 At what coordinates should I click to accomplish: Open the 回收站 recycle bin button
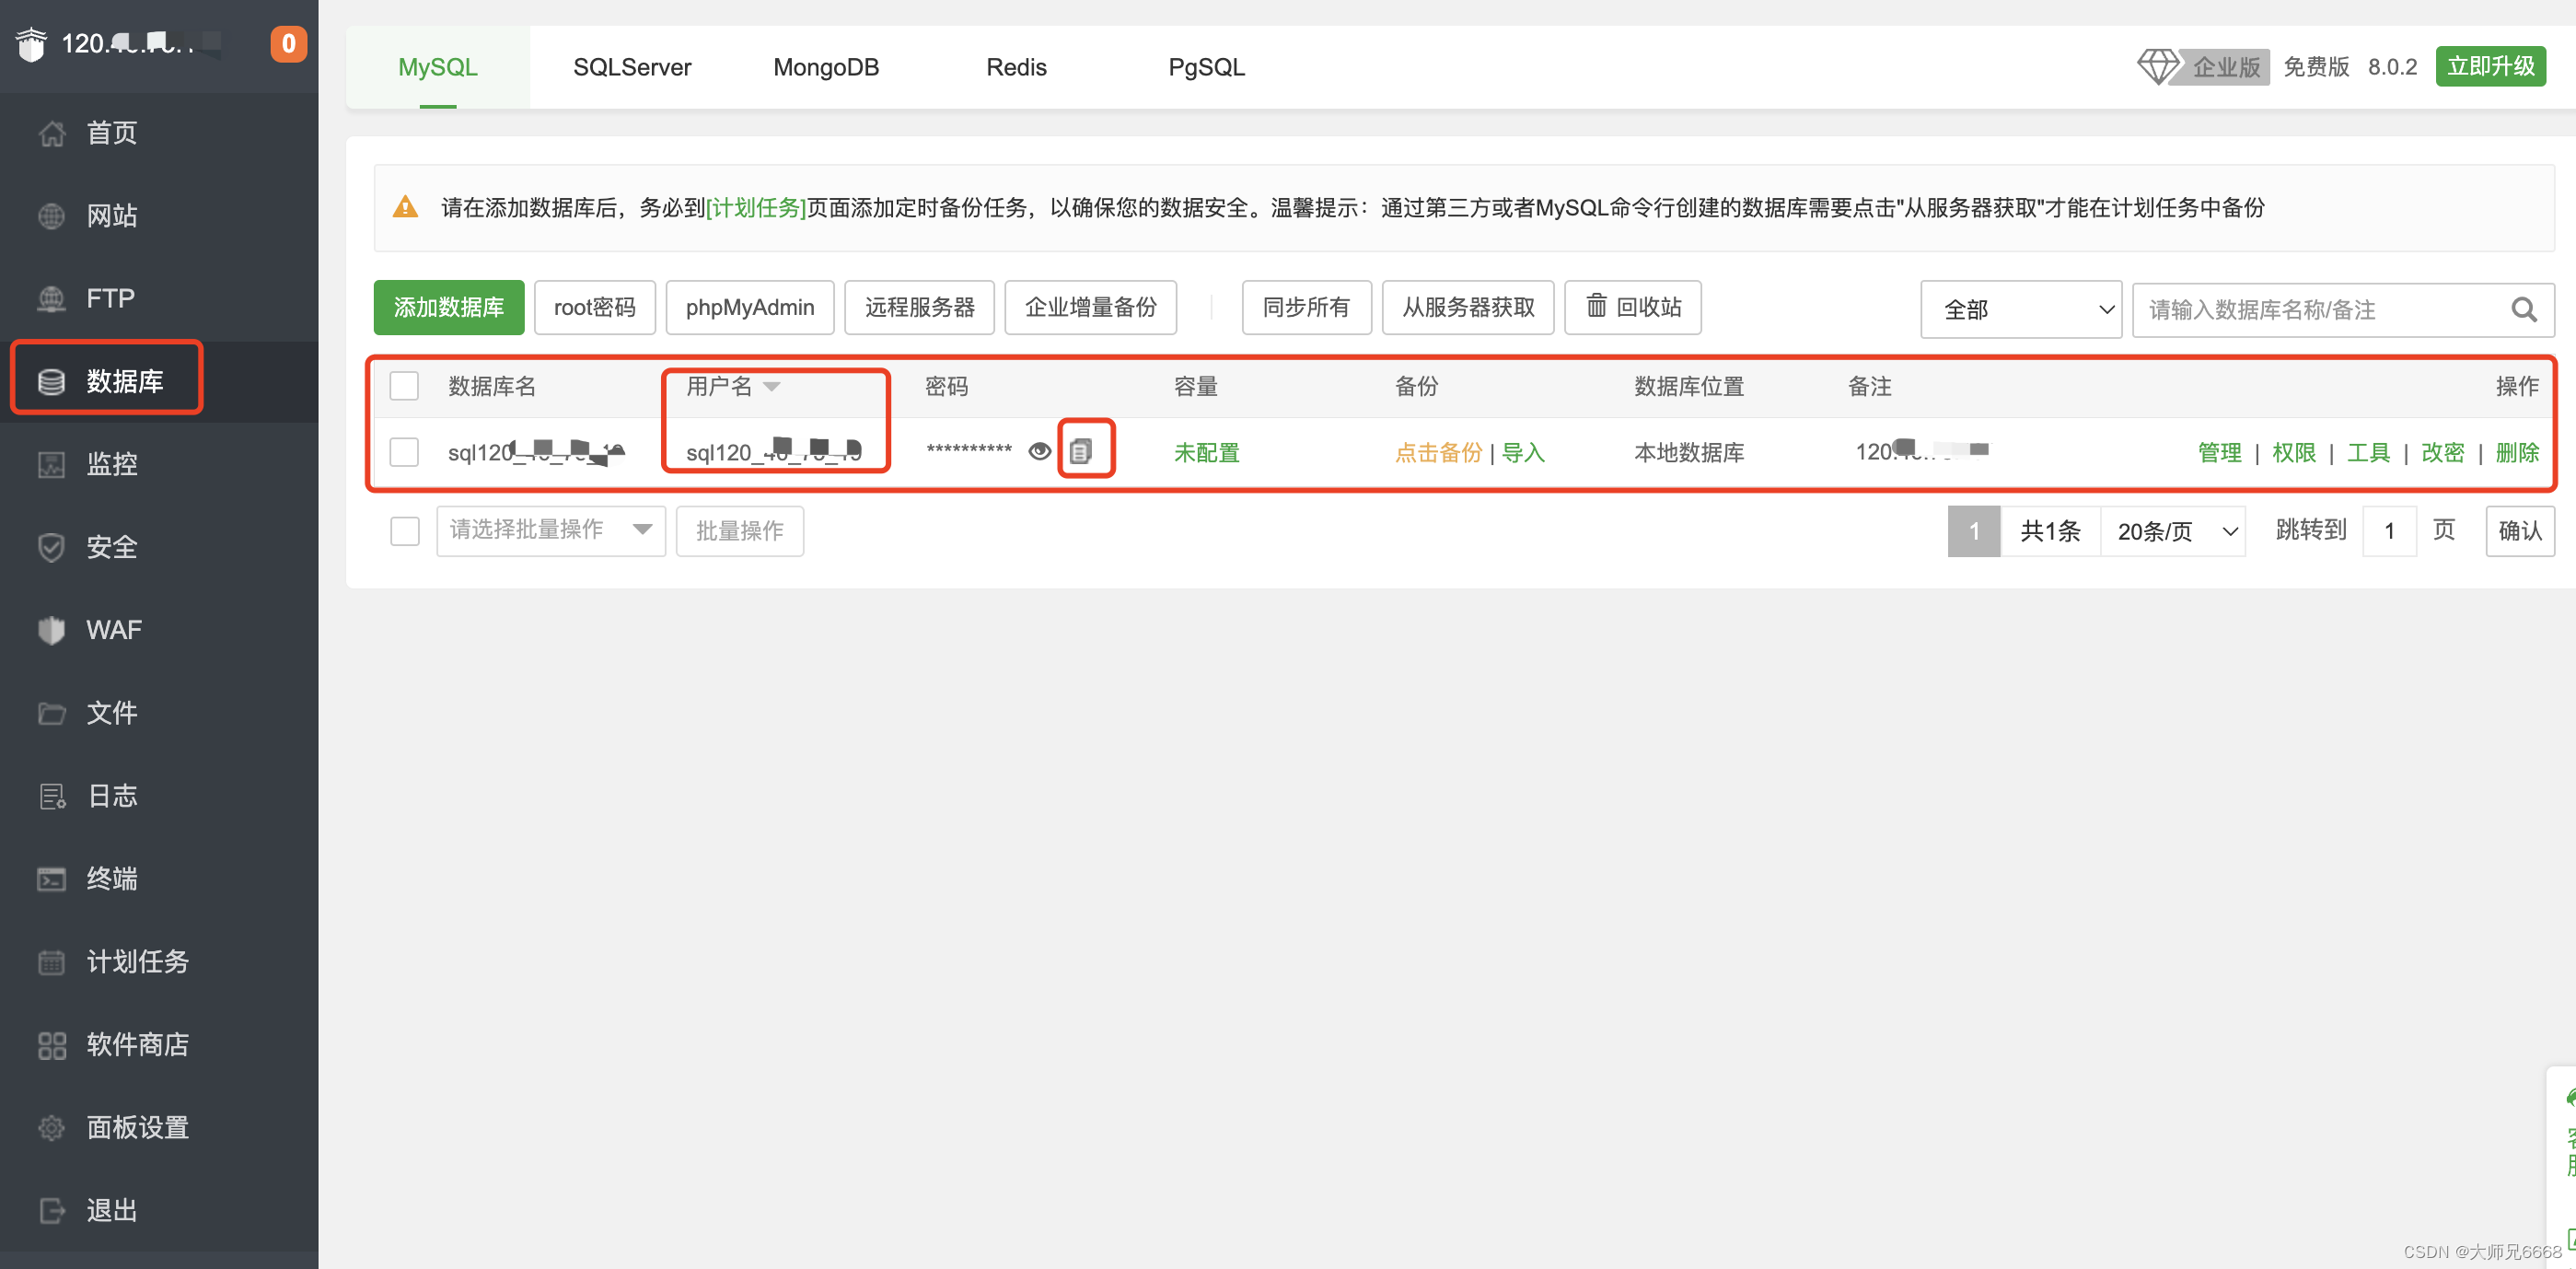coord(1633,308)
